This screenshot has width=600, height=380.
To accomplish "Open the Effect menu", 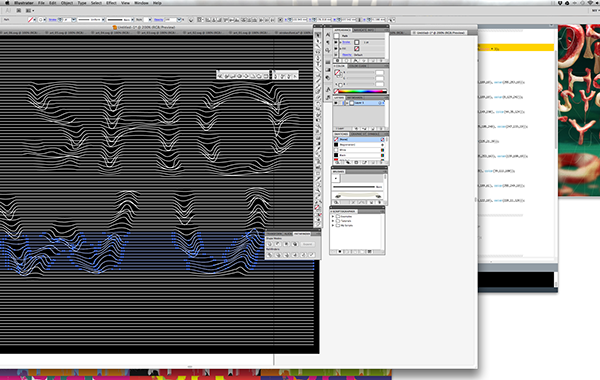I will (111, 3).
